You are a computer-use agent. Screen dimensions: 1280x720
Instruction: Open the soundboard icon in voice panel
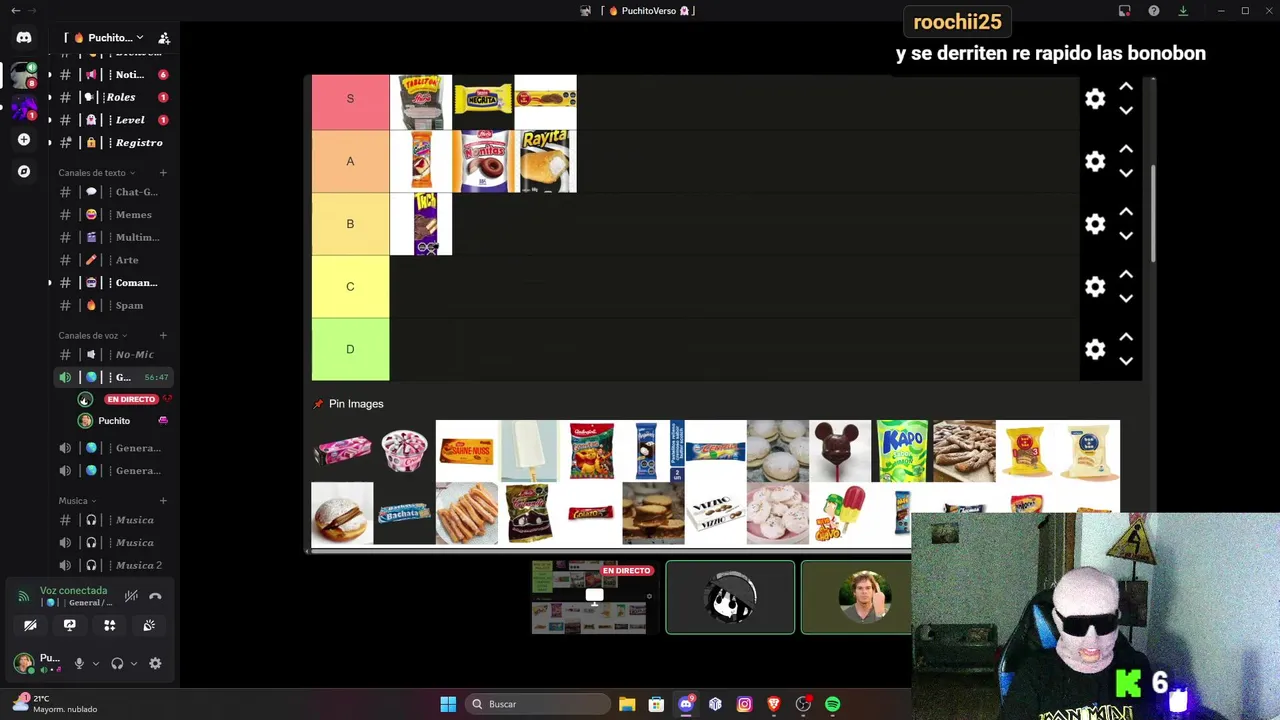(149, 625)
